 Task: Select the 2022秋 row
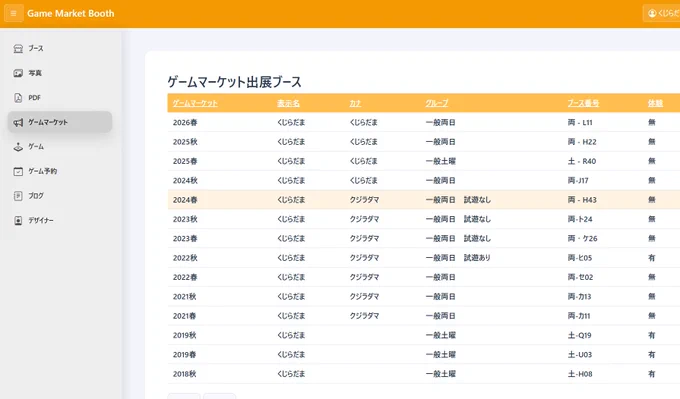pos(424,258)
